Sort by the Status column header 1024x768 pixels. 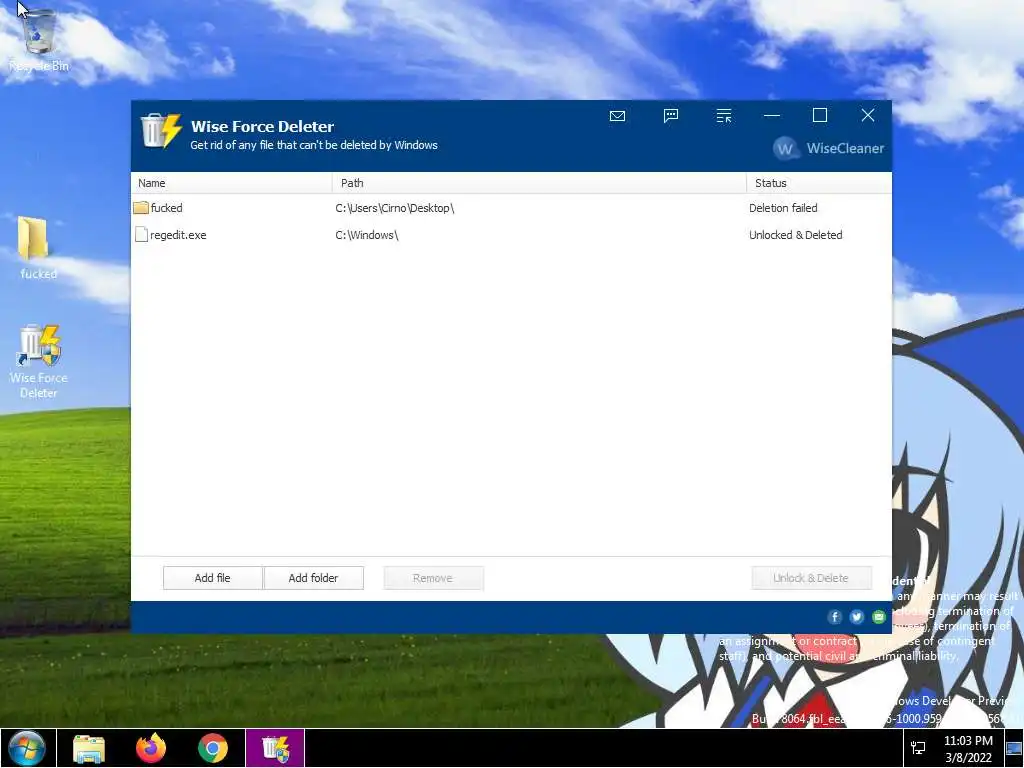819,183
